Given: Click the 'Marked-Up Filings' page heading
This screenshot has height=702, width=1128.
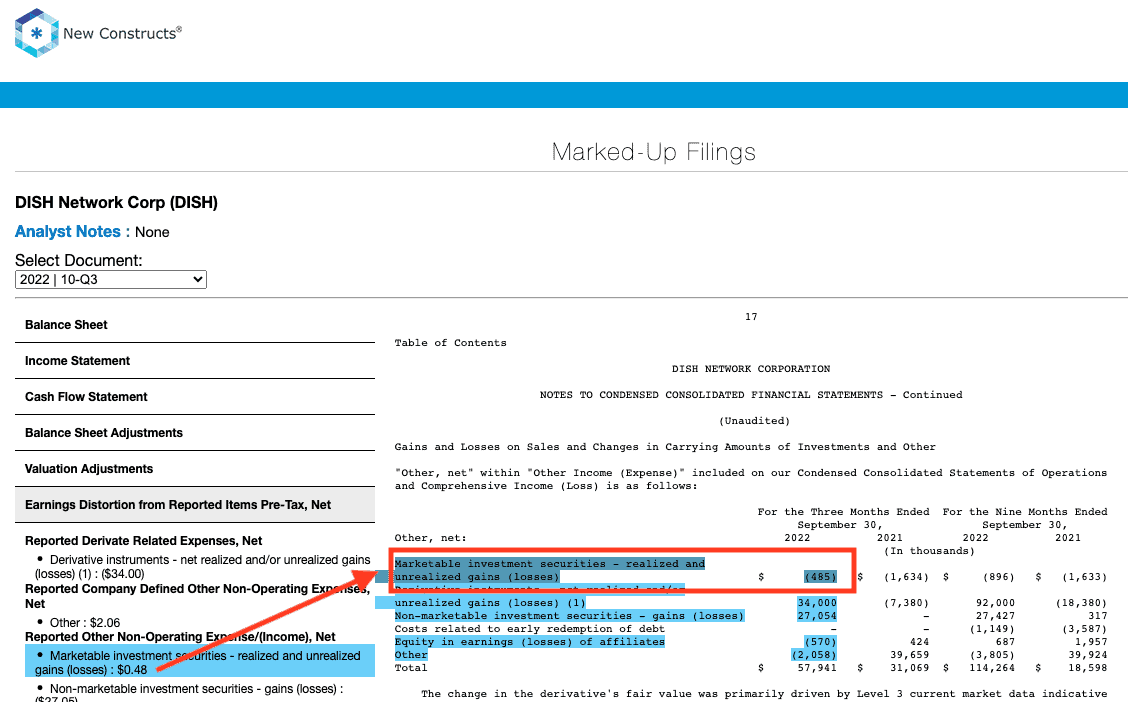Looking at the screenshot, I should point(653,152).
